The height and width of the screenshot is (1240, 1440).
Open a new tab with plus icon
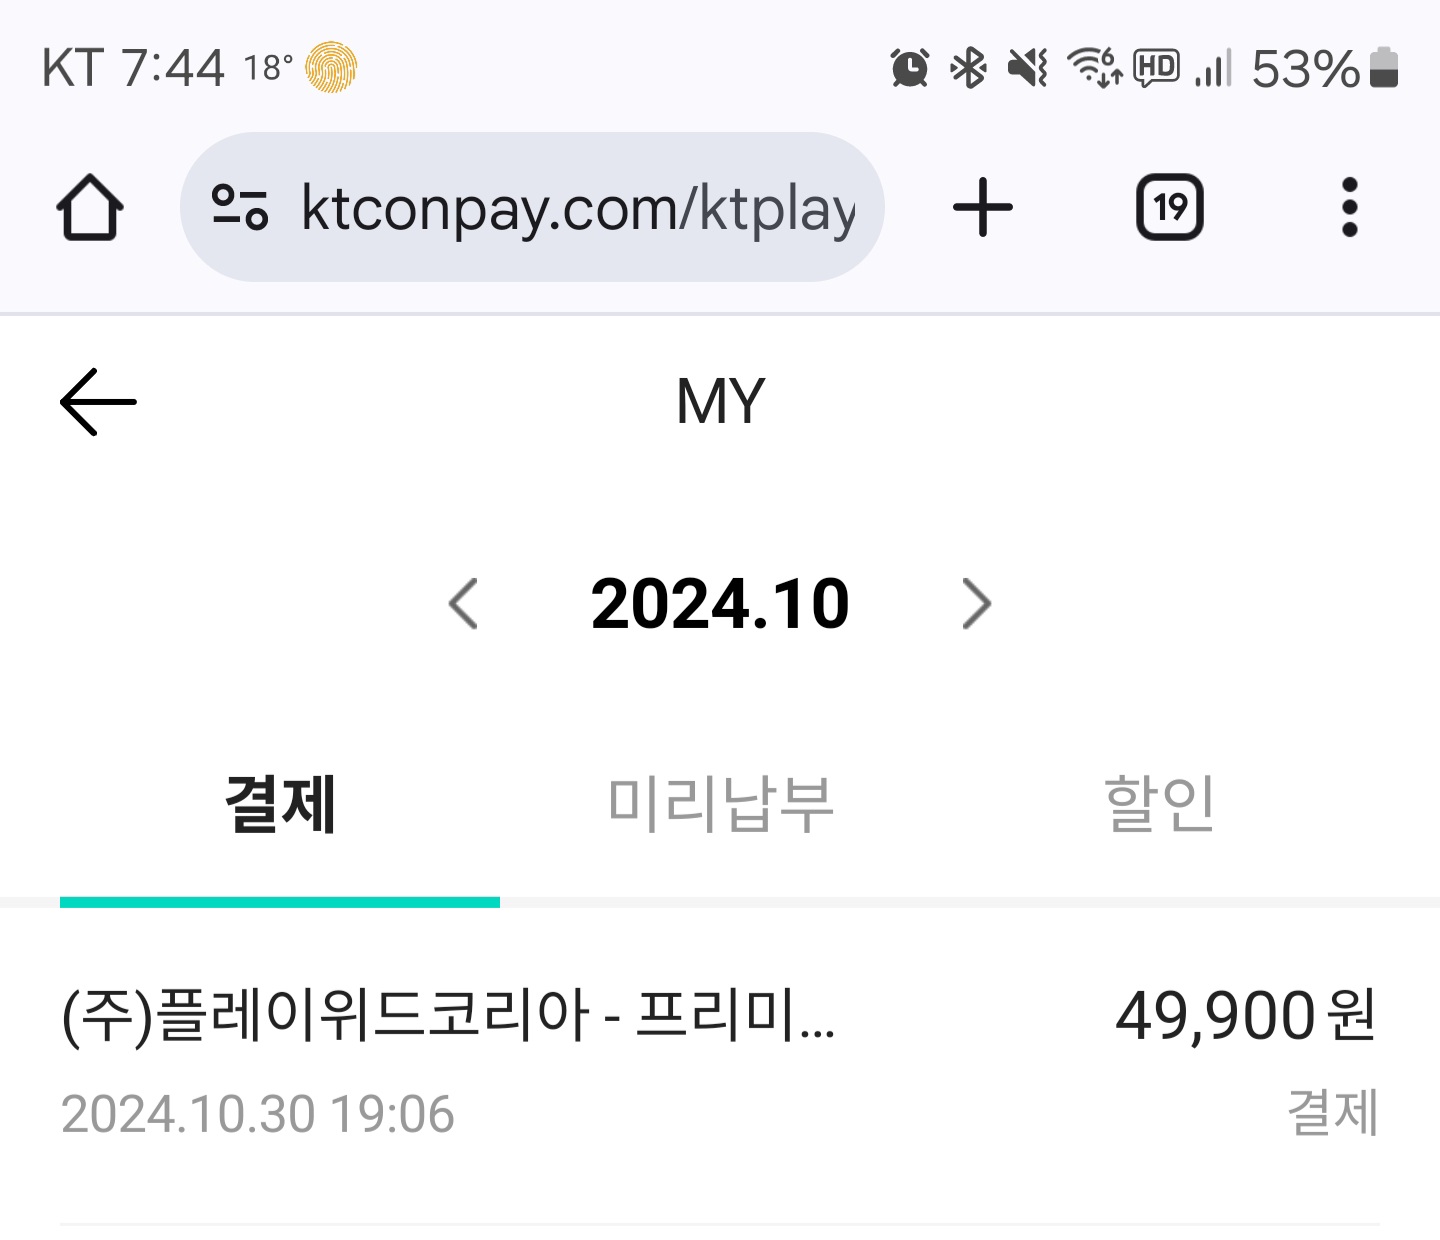coord(982,208)
